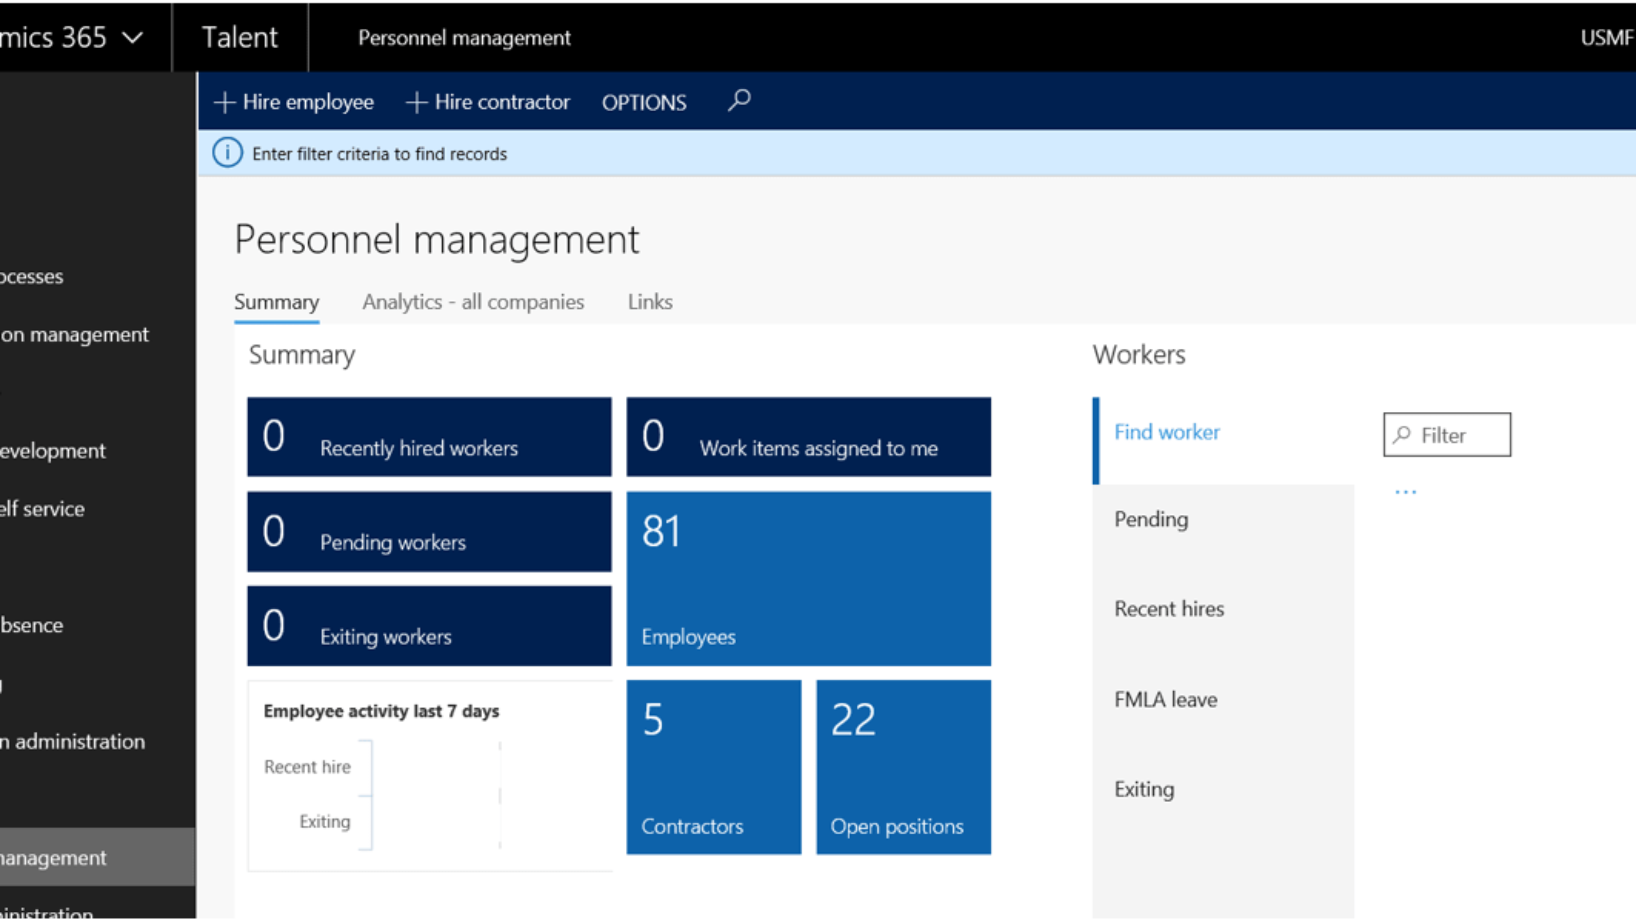
Task: Open the Exiting workers tile
Action: click(x=429, y=626)
